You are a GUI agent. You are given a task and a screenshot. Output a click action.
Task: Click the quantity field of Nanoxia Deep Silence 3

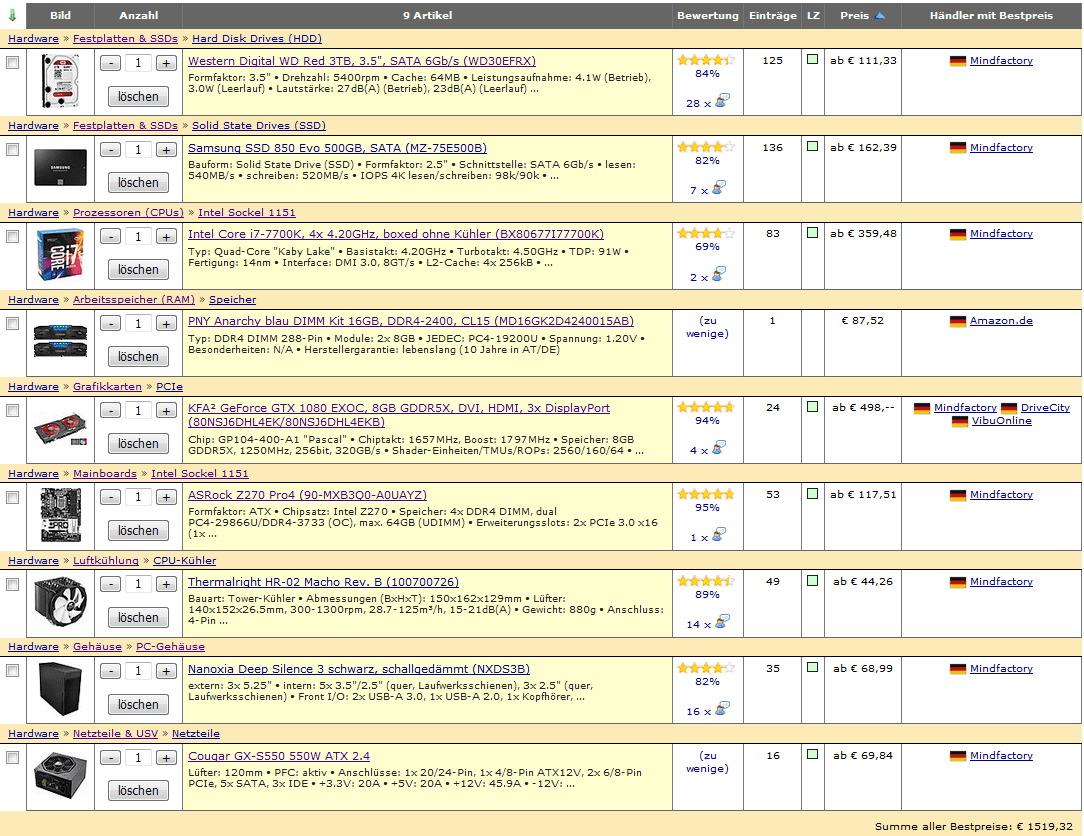(138, 671)
